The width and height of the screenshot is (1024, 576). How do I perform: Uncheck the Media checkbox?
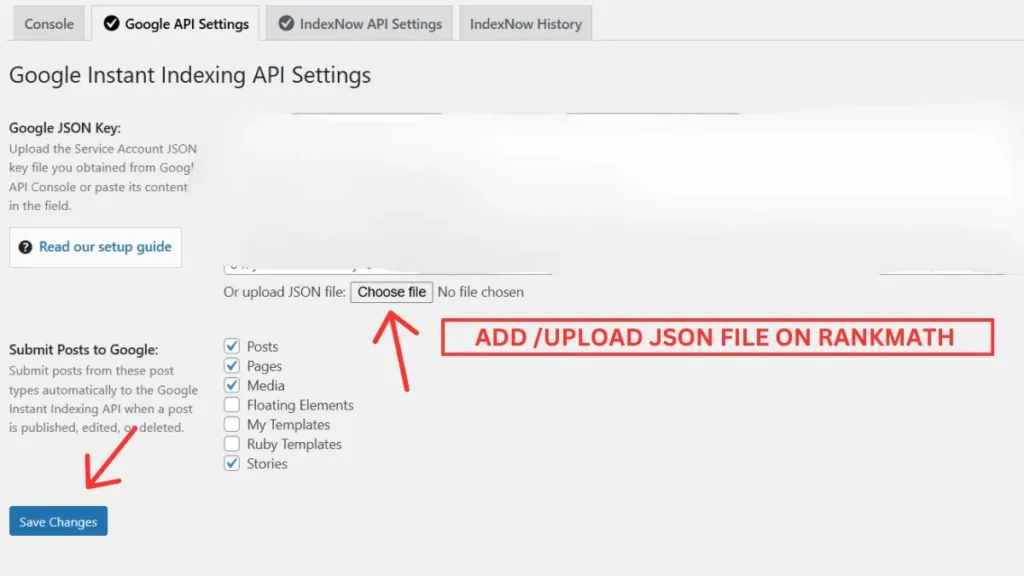click(x=232, y=385)
